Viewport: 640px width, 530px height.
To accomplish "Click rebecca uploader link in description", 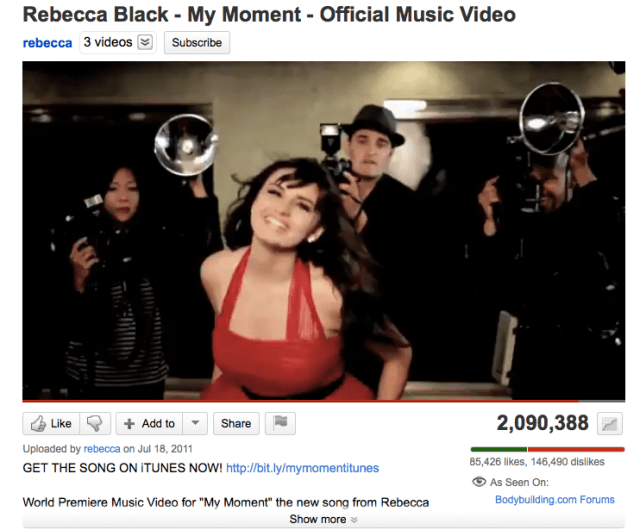I will pos(102,449).
